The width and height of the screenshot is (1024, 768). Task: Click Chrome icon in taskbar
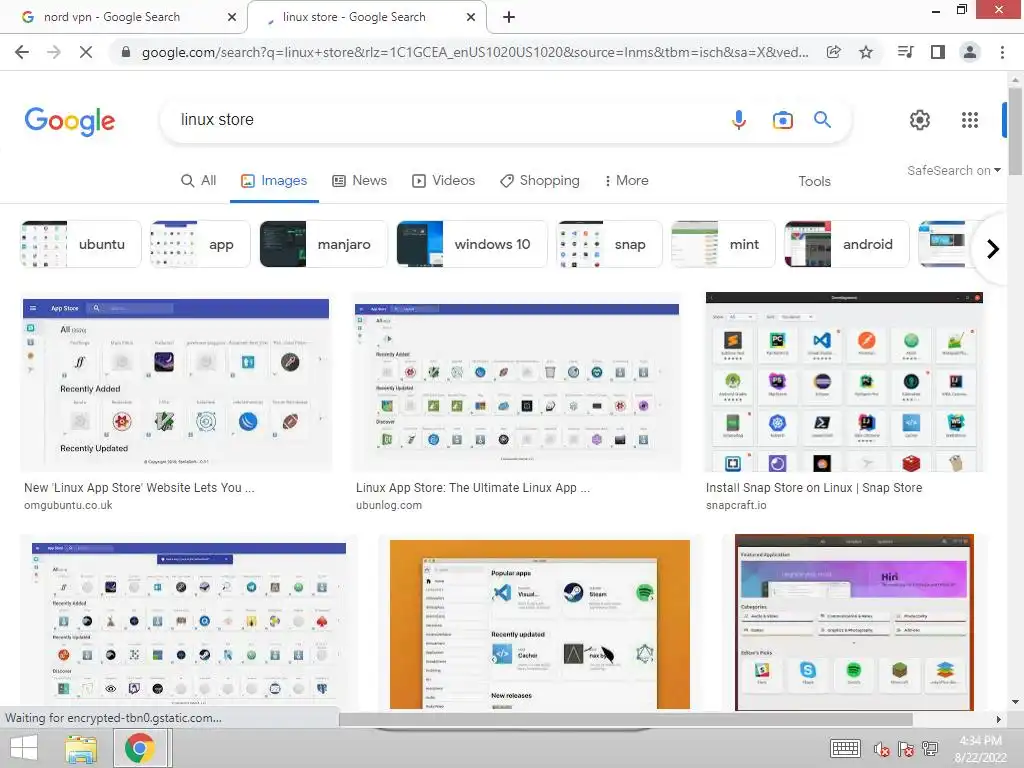tap(140, 748)
